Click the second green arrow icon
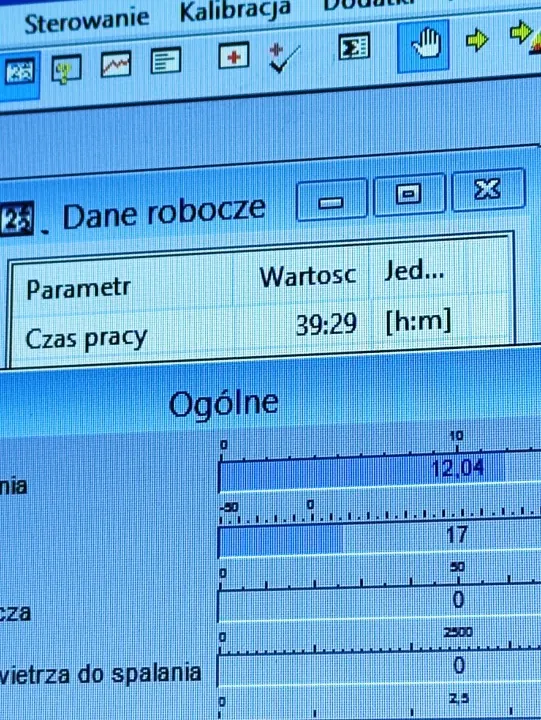The height and width of the screenshot is (720, 541). click(522, 32)
